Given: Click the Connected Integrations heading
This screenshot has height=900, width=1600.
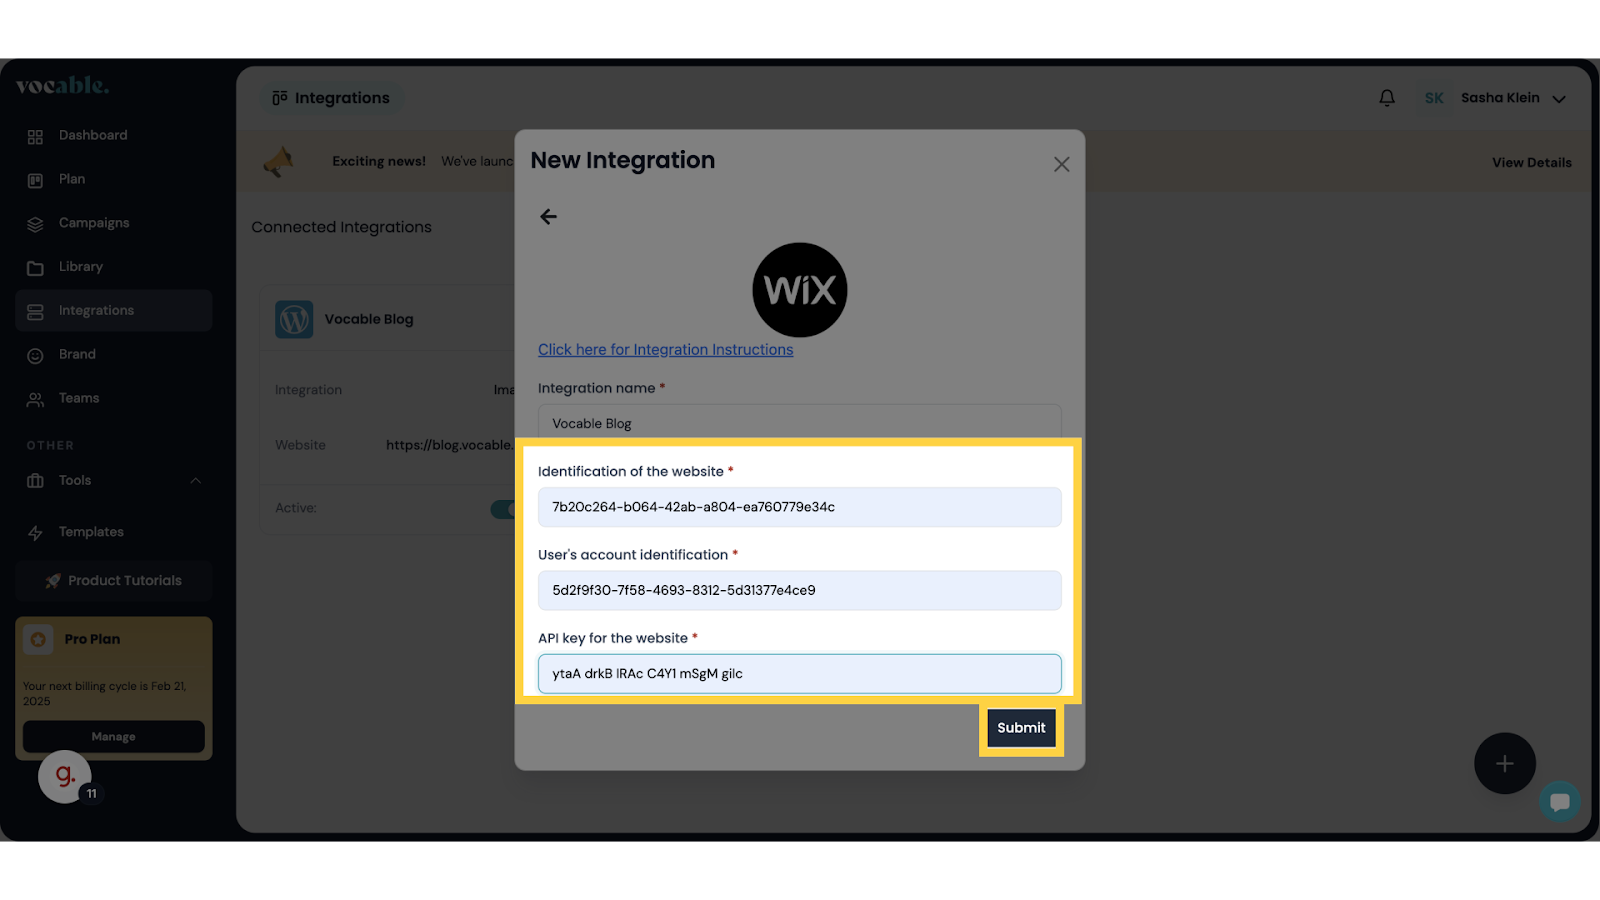Looking at the screenshot, I should click(x=342, y=227).
